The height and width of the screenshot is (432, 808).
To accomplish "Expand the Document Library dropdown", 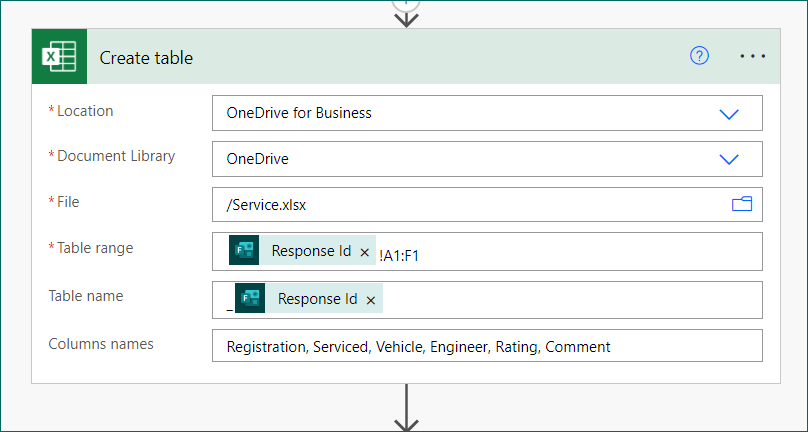I will (x=729, y=159).
